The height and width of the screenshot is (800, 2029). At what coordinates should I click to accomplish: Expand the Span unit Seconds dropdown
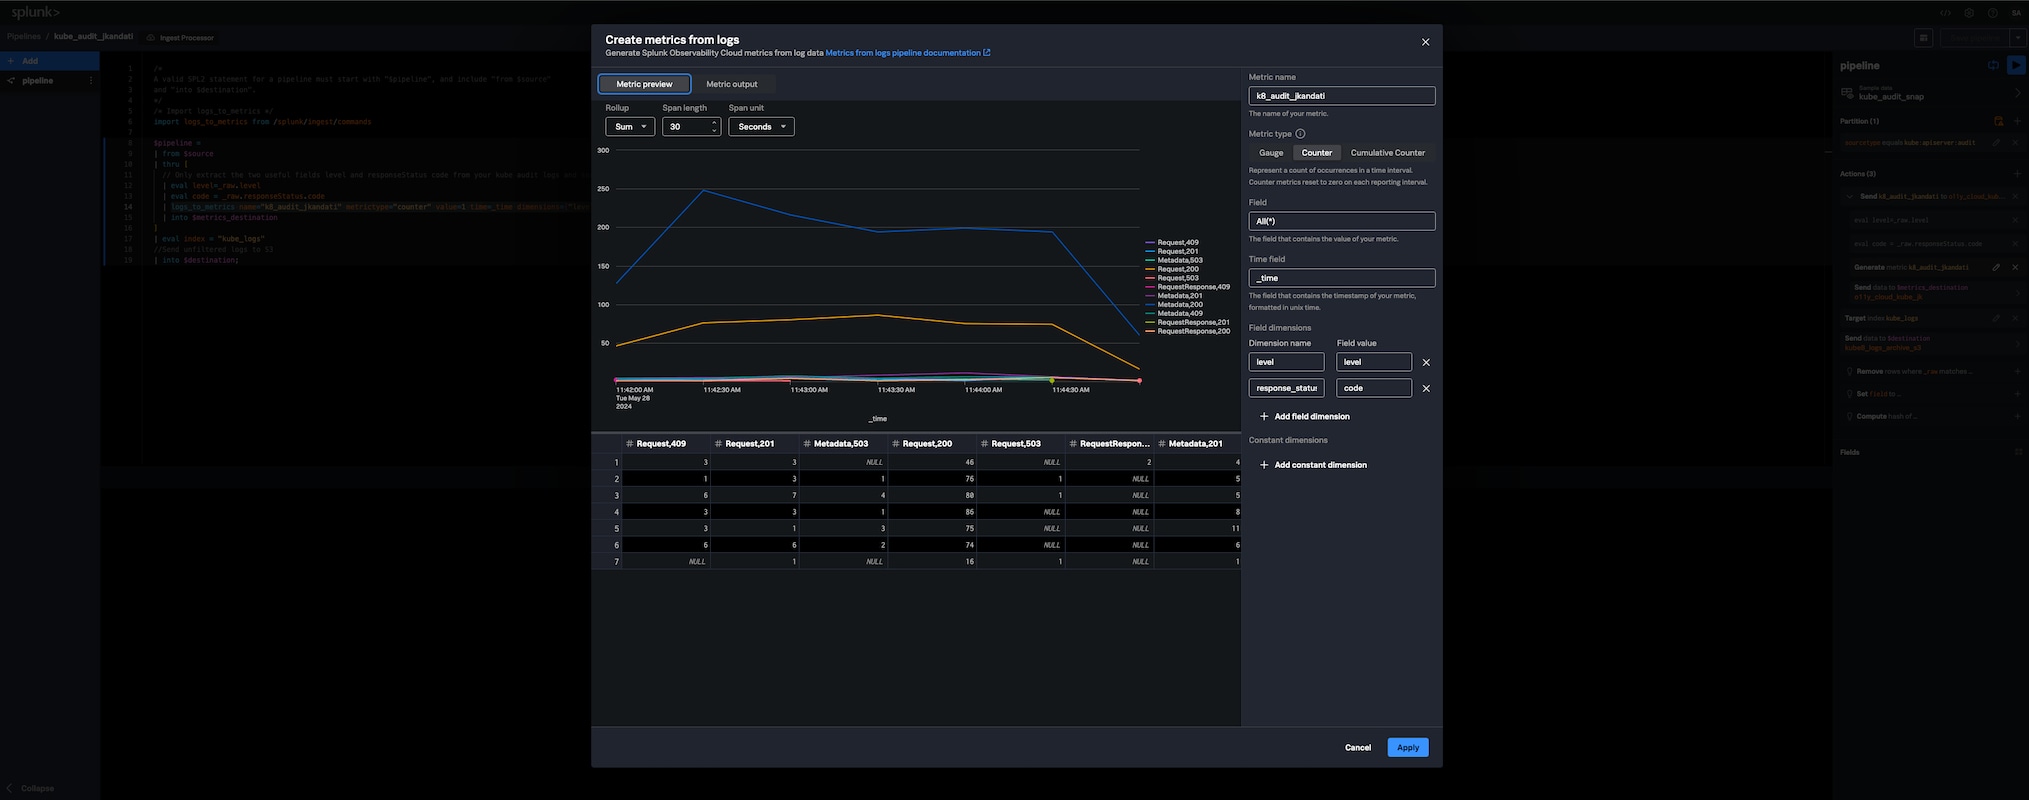click(761, 127)
